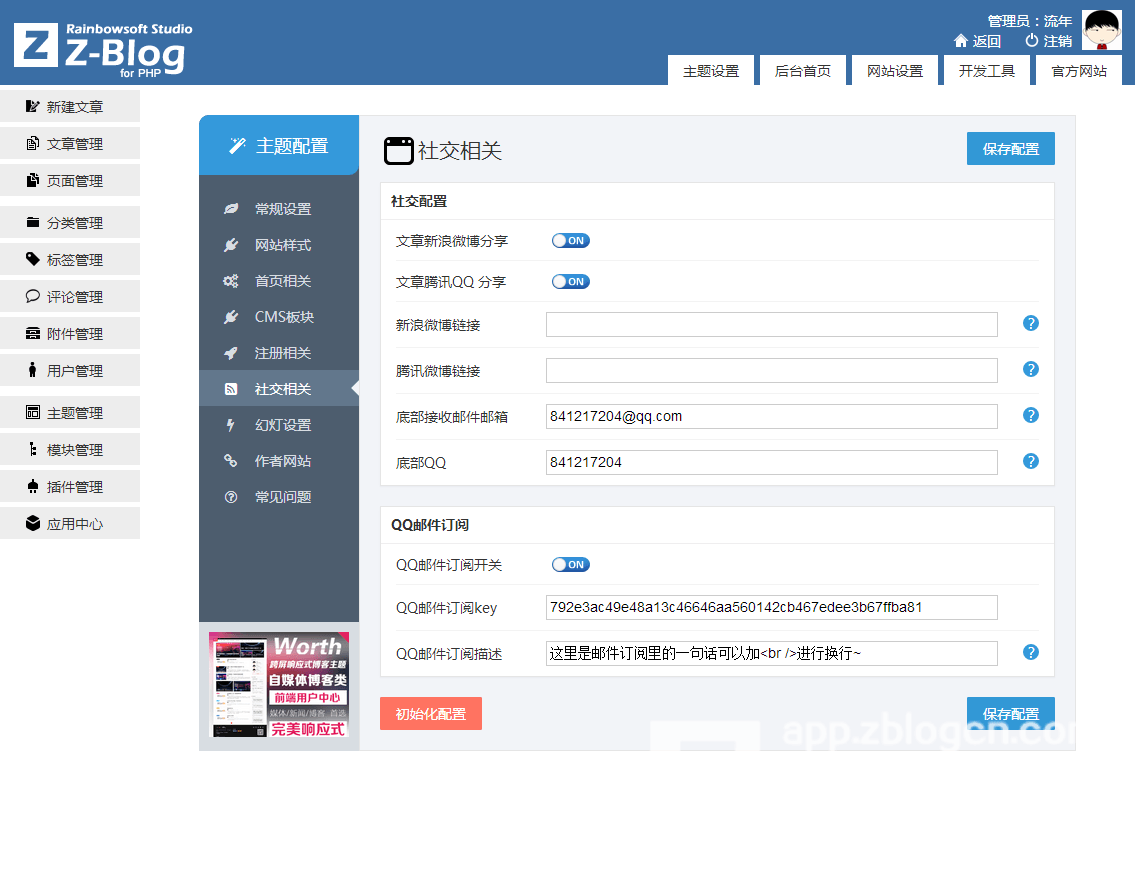
Task: Click the 返回 home icon in header
Action: coord(961,41)
